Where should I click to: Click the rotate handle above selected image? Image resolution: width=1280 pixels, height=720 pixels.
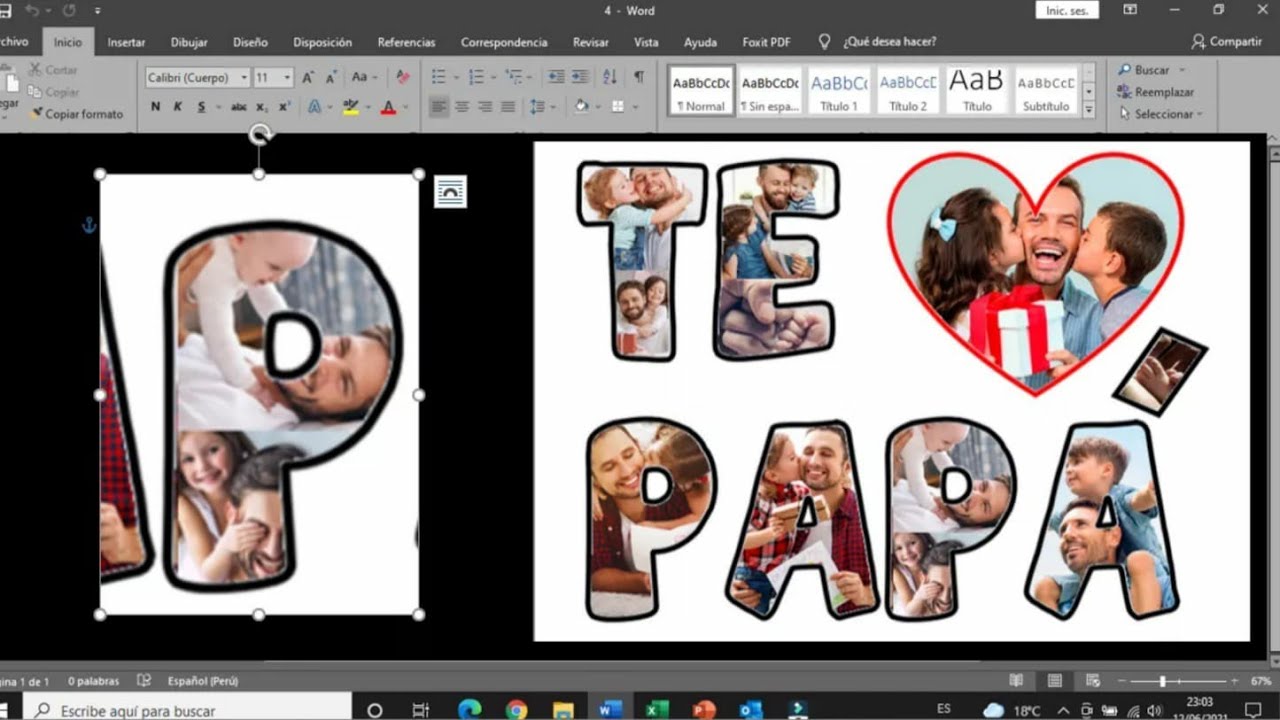click(x=259, y=134)
